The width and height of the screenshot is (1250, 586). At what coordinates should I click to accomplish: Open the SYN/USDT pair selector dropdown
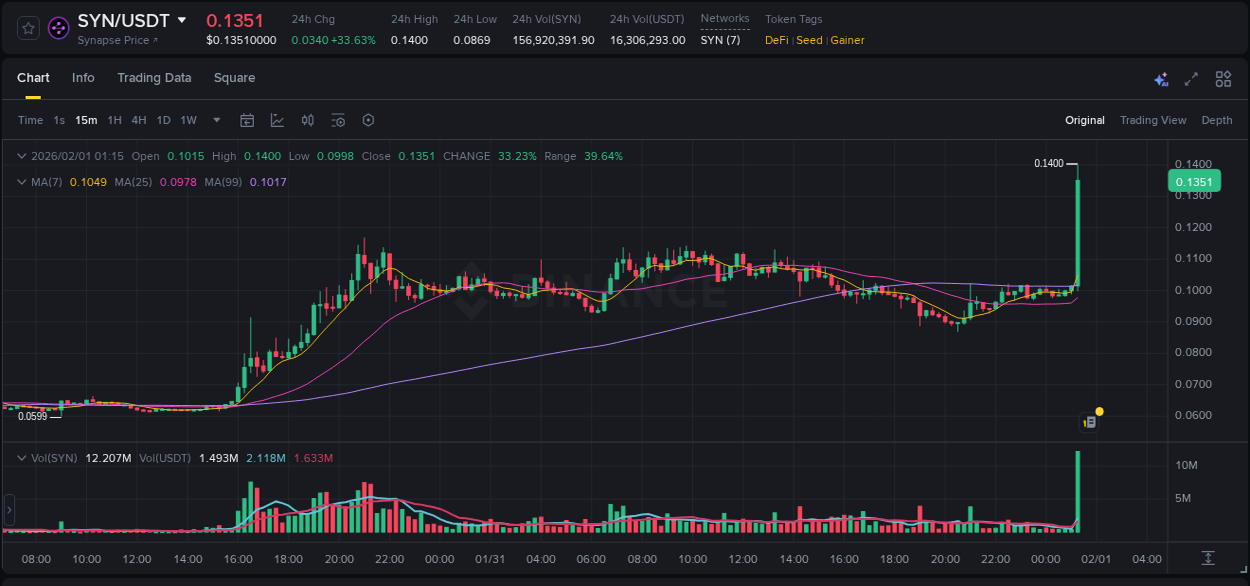point(181,19)
